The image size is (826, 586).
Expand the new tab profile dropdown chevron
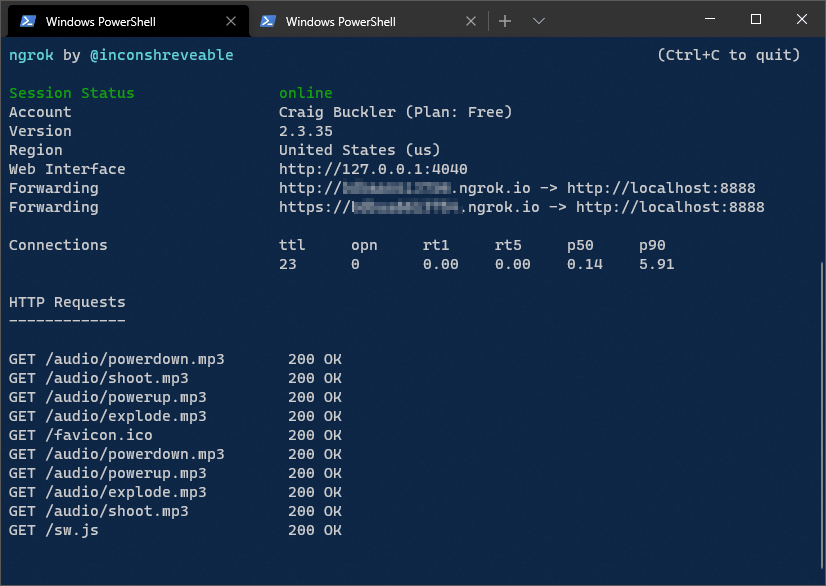(539, 21)
